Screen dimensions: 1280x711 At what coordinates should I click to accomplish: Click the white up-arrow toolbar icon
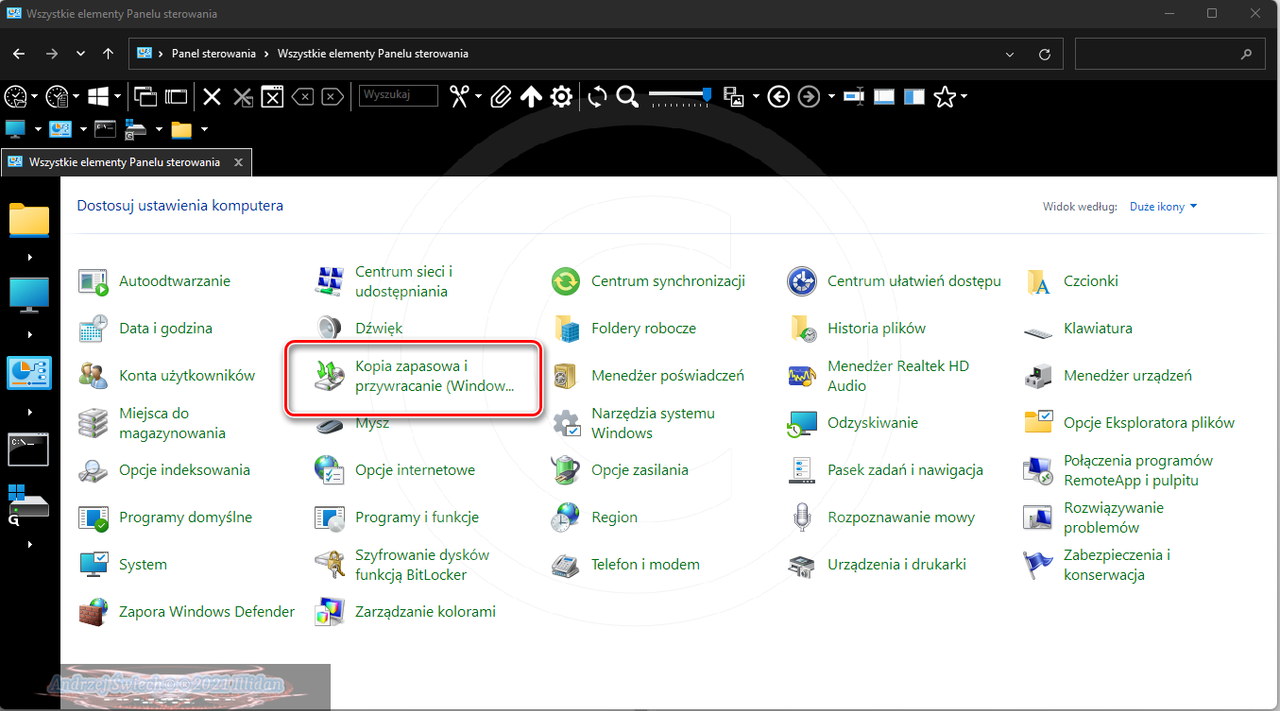pyautogui.click(x=531, y=96)
